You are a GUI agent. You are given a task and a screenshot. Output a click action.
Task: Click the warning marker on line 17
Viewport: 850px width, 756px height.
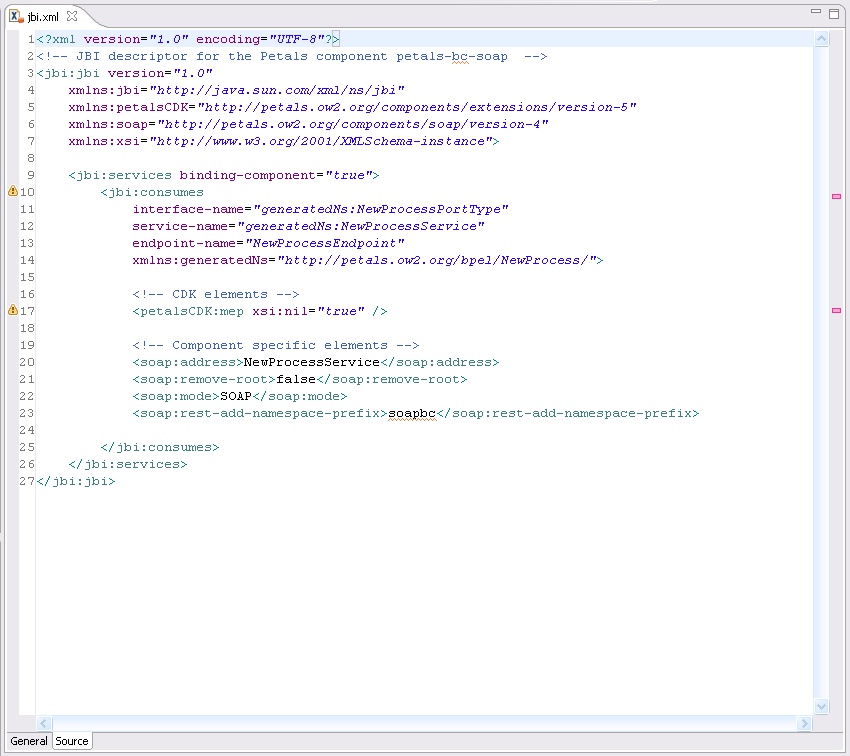[x=12, y=310]
